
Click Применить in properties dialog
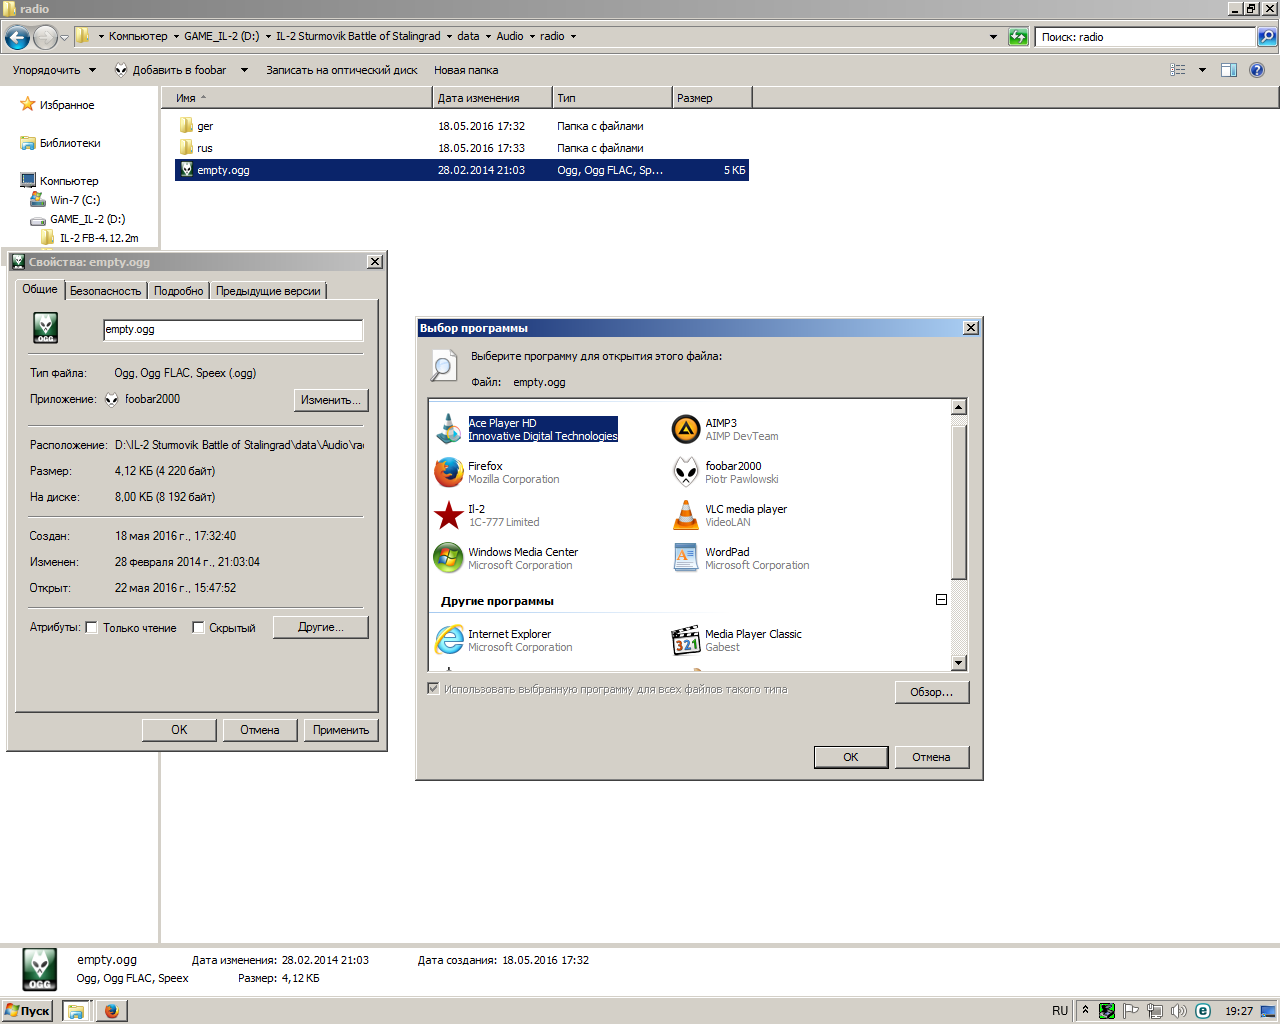[341, 730]
